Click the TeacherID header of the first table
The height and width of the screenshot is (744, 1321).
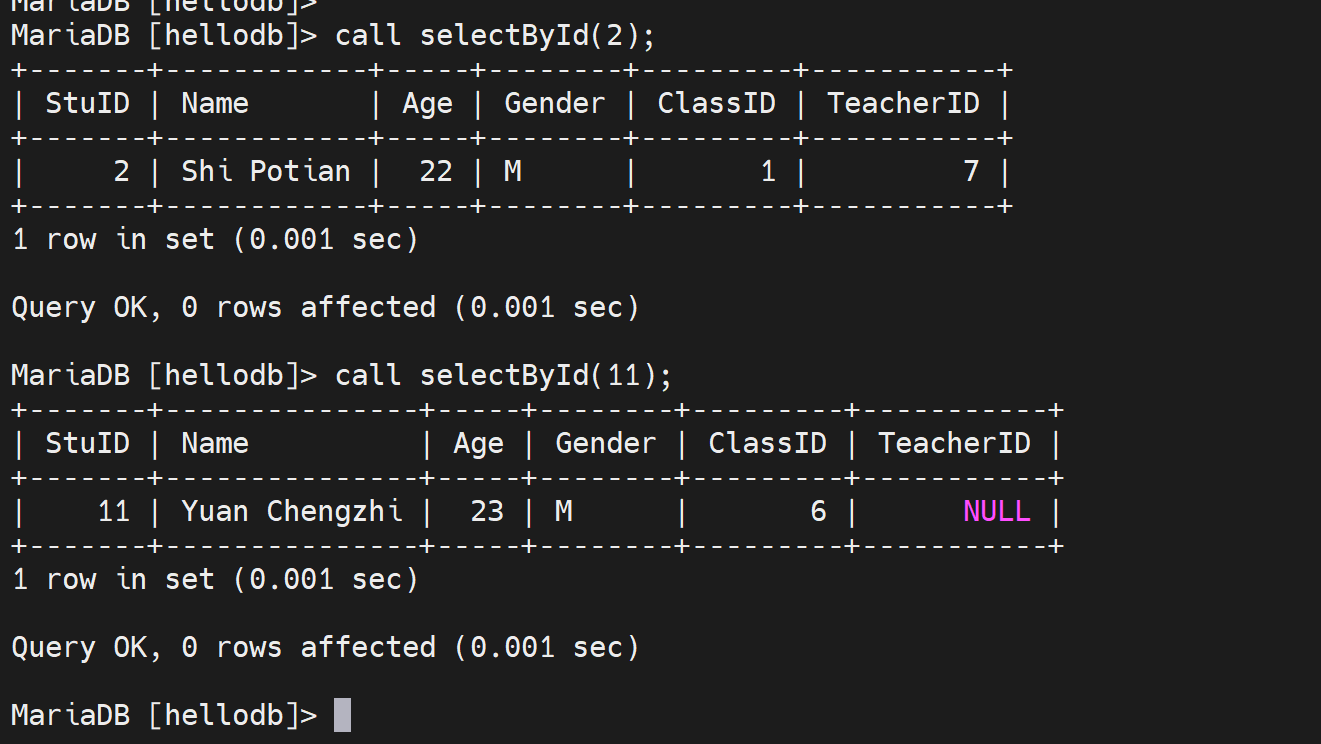coord(903,104)
